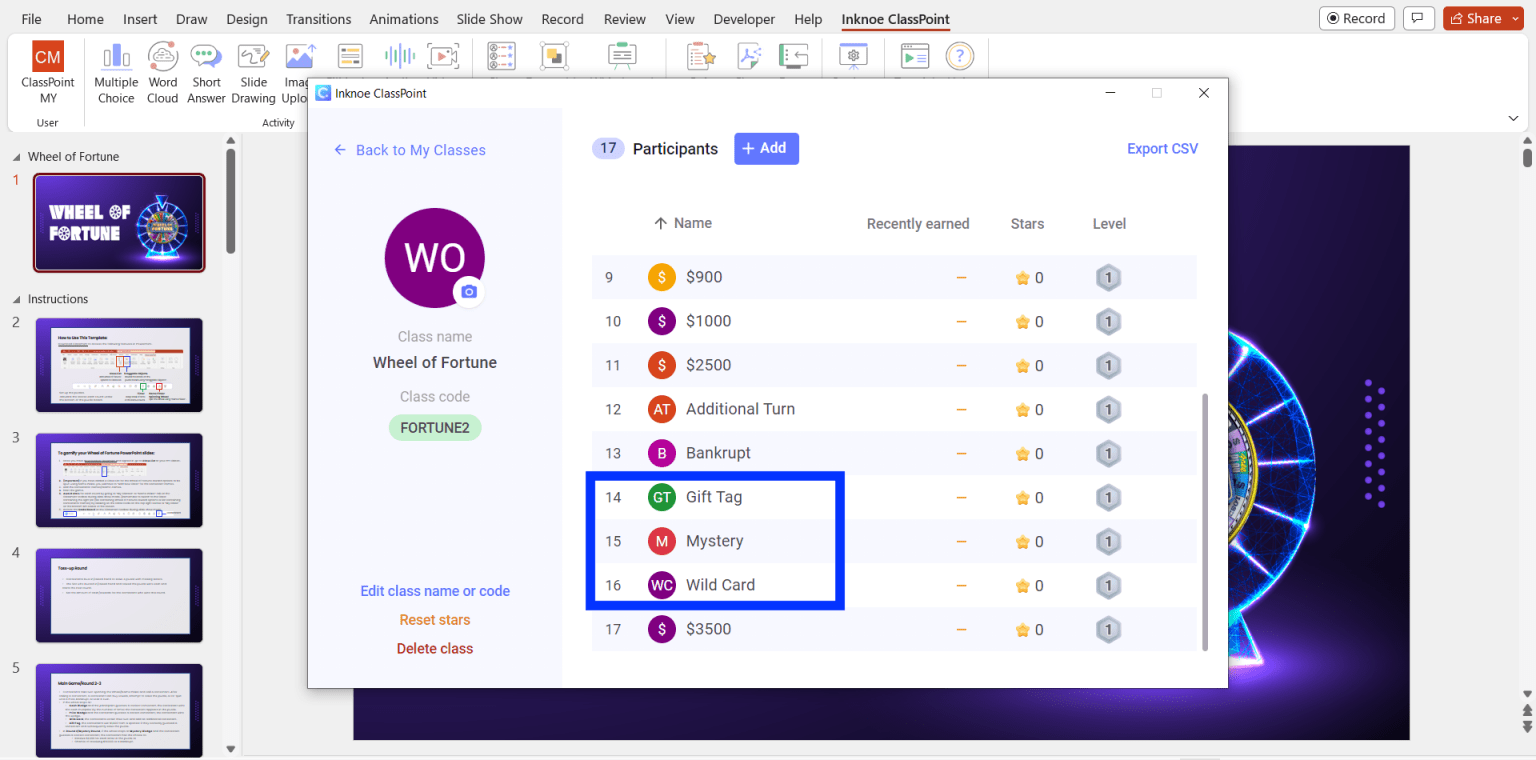This screenshot has width=1536, height=760.
Task: Expand the Share button dropdown arrow
Action: (1515, 18)
